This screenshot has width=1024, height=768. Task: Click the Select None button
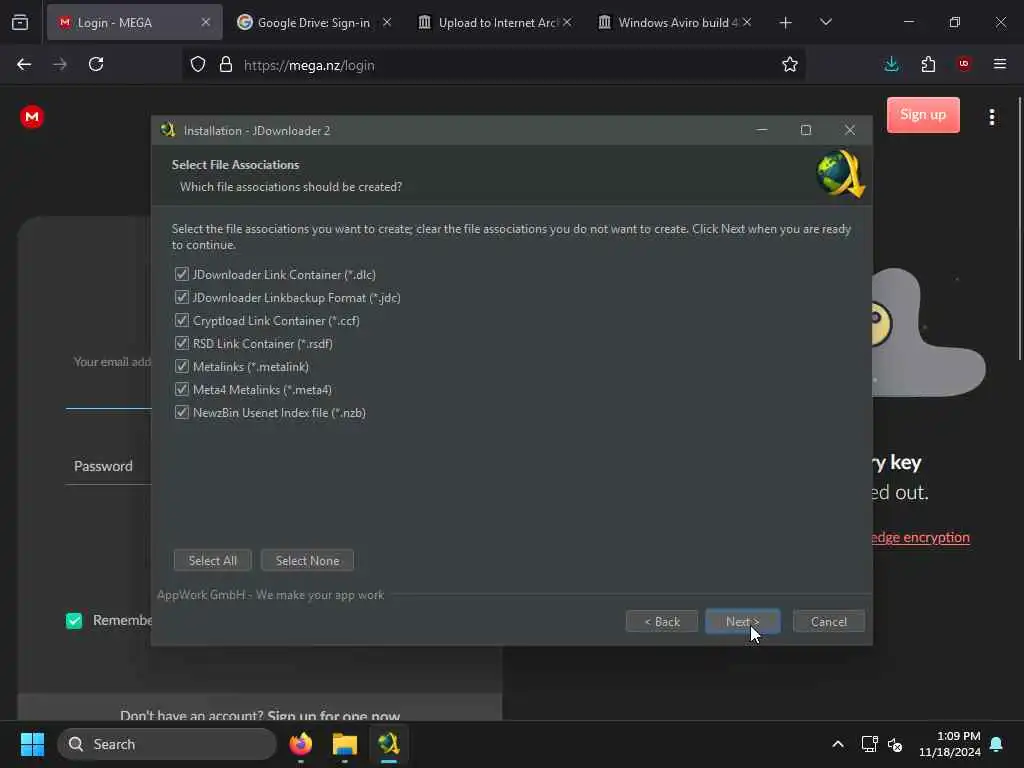[x=307, y=560]
